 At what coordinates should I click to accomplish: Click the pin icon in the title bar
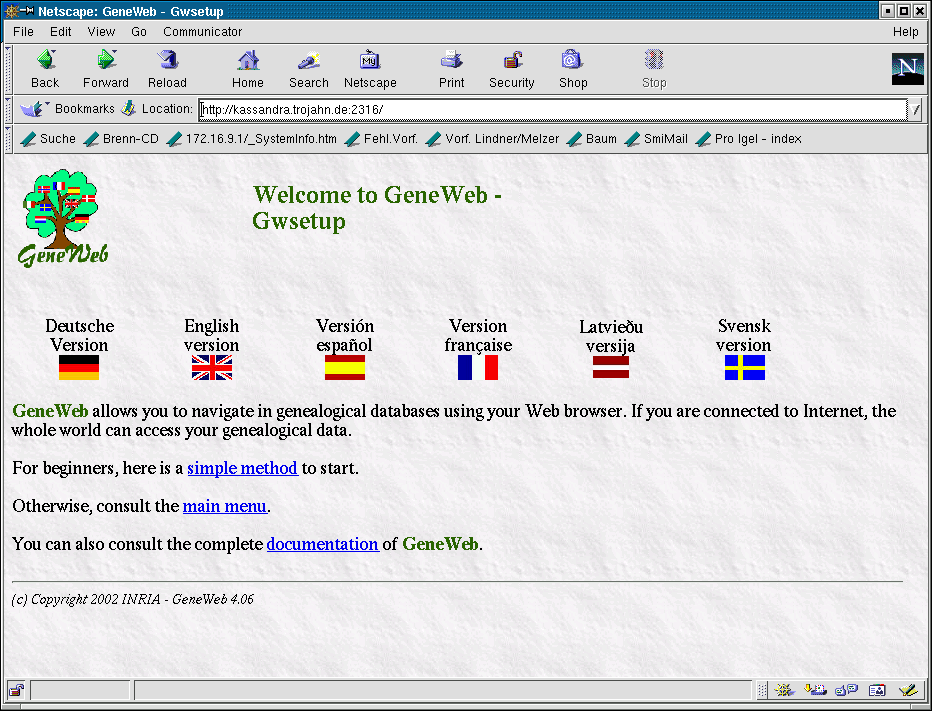coord(27,11)
